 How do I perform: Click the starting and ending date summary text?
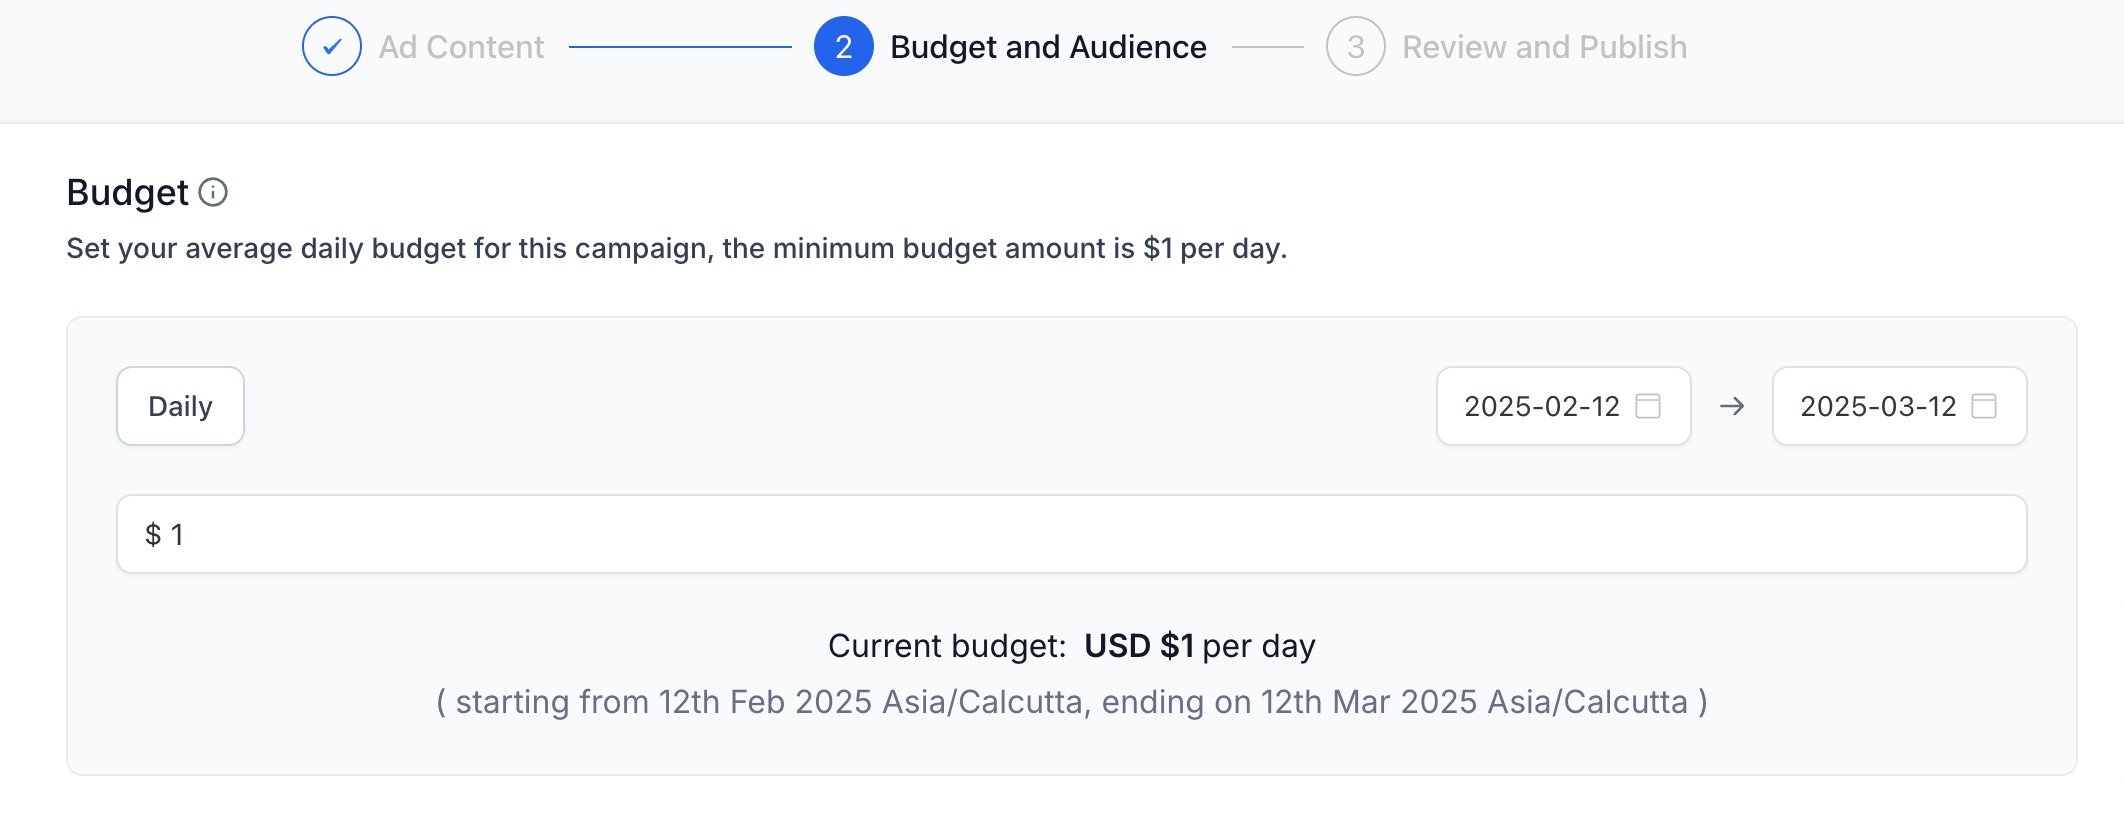[x=1072, y=702]
